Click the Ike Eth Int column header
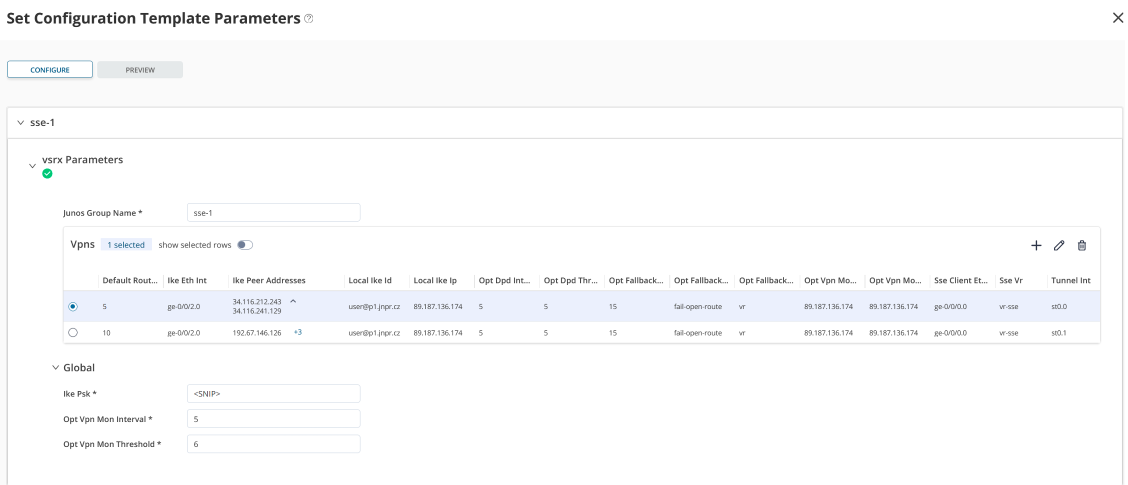Screen dimensions: 1128x485 point(186,280)
